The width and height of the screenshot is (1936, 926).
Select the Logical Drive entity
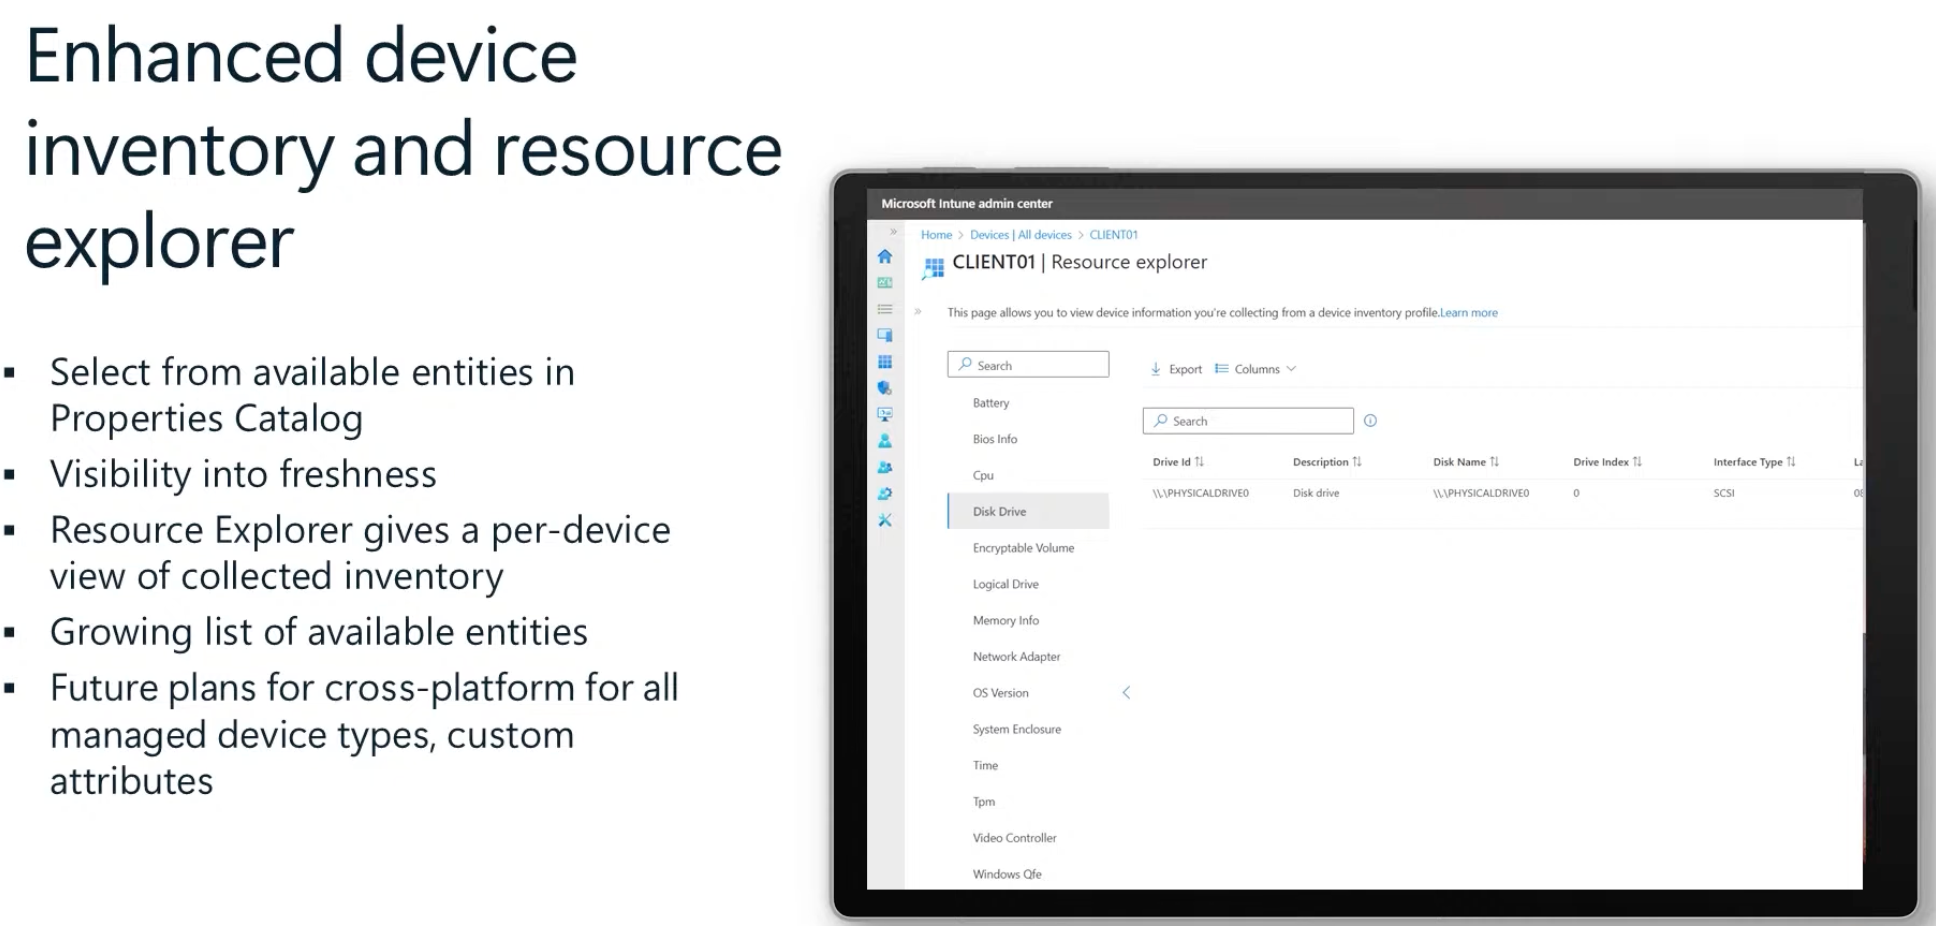1028,584
